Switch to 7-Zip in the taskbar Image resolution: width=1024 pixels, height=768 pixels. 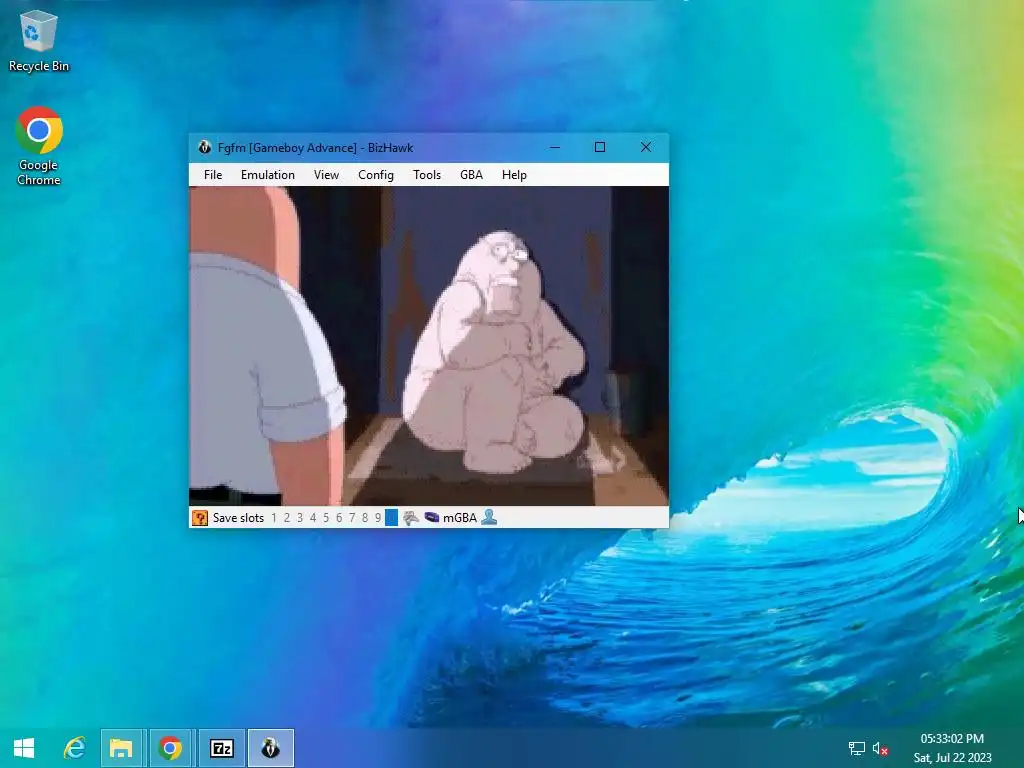(x=221, y=748)
